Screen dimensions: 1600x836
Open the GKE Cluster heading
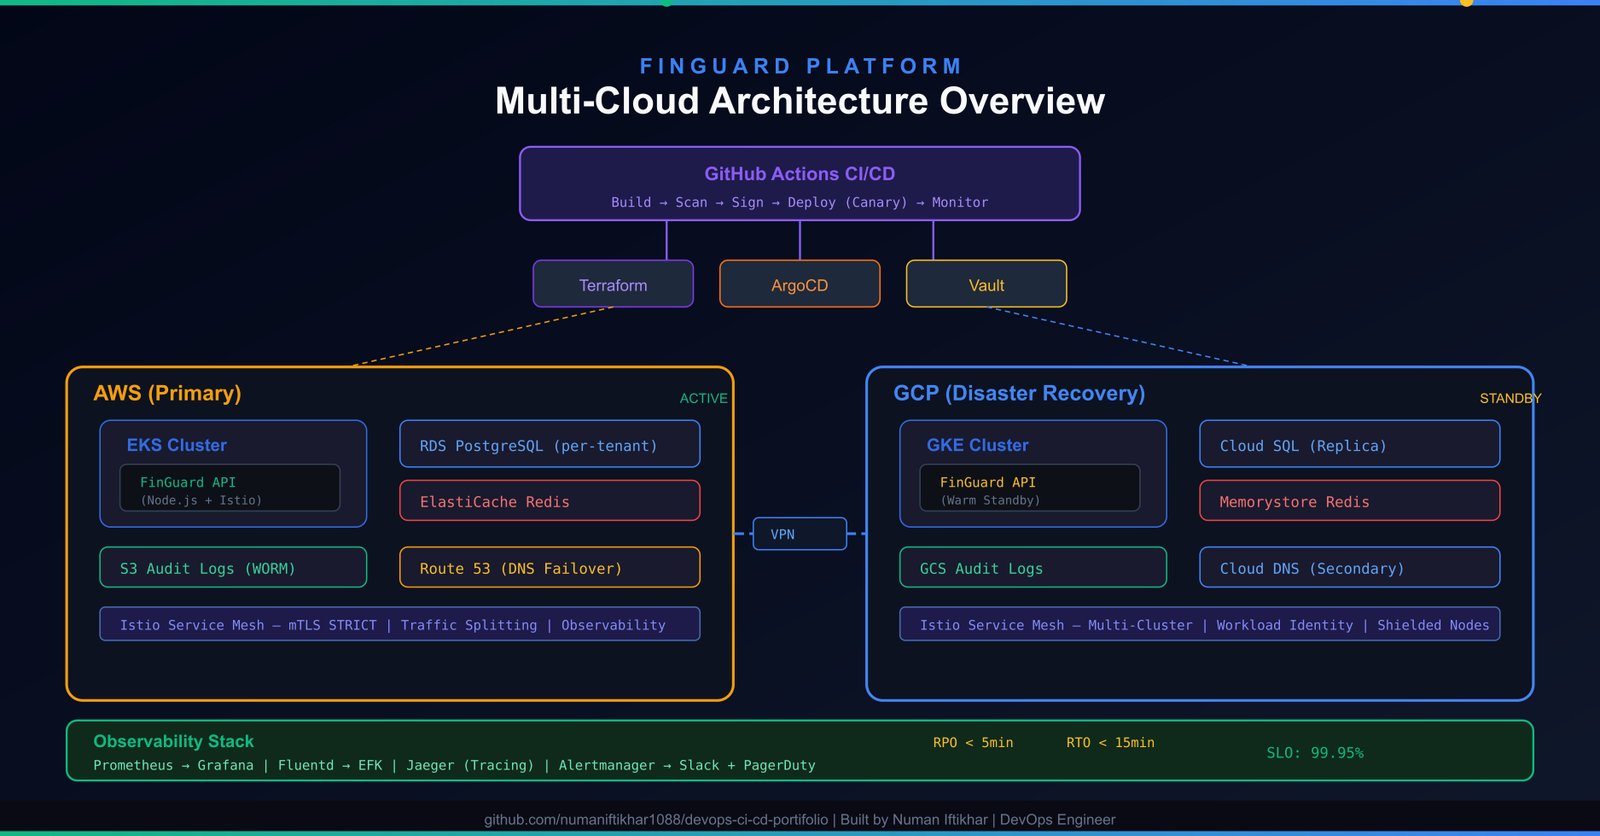click(978, 445)
